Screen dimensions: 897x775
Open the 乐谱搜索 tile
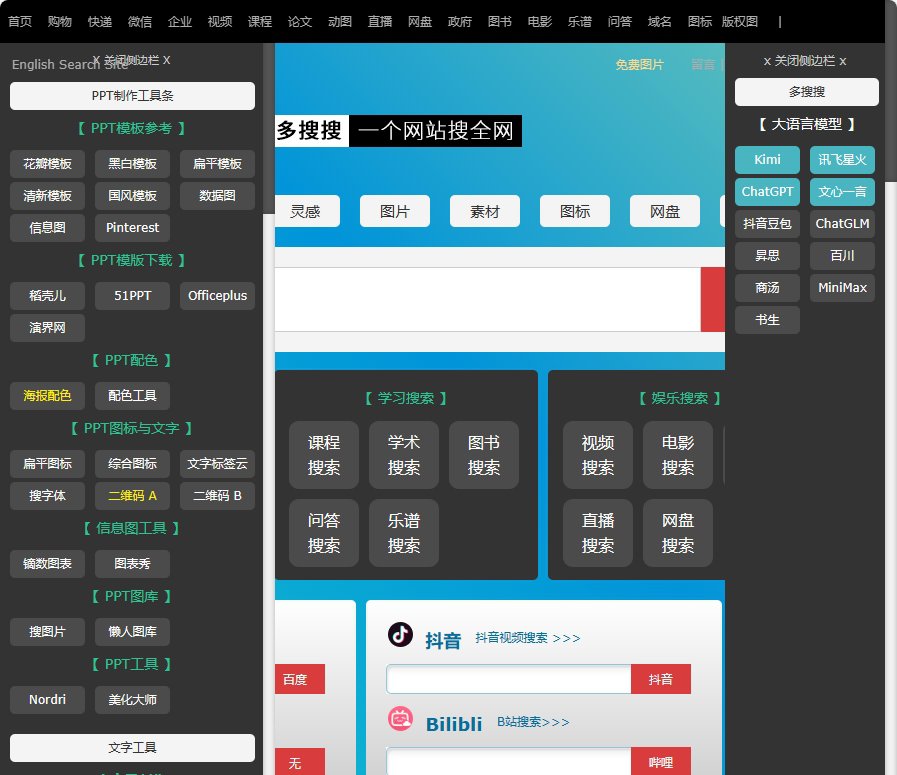[x=404, y=534]
